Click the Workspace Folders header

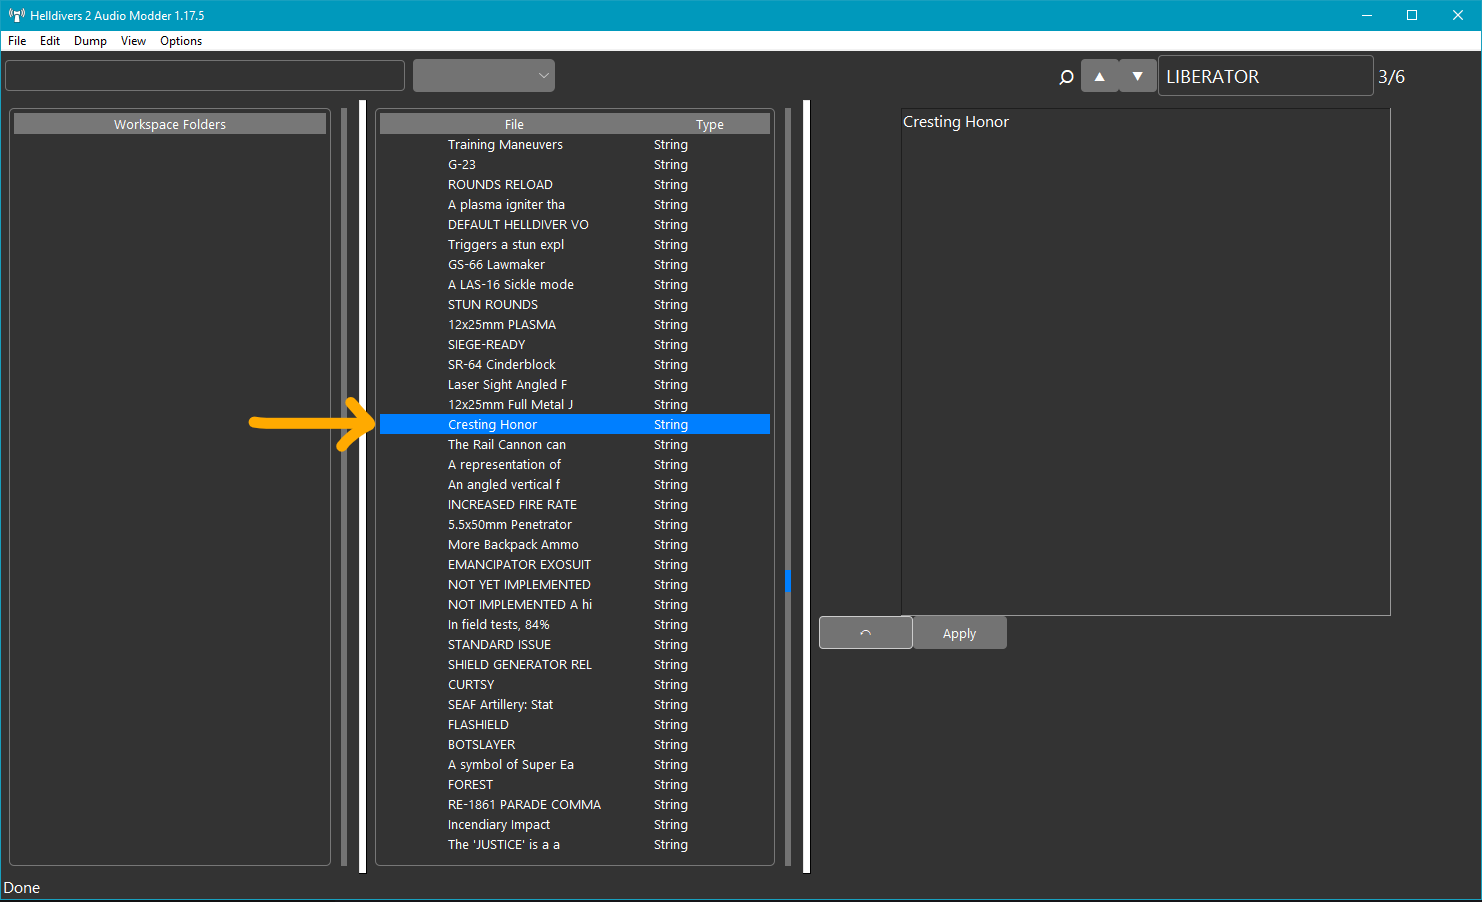click(x=170, y=124)
